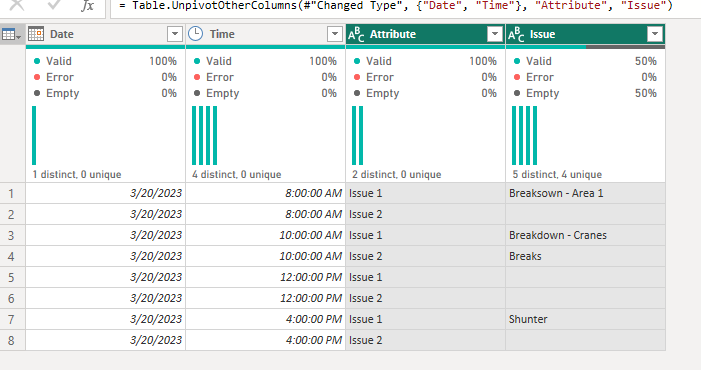Select the Date column header
Image resolution: width=701 pixels, height=370 pixels.
[106, 34]
